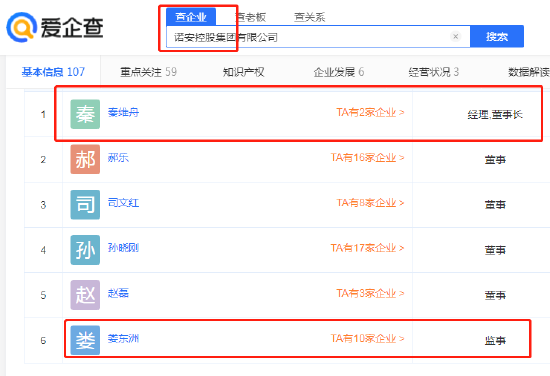This screenshot has height=376, width=550.
Task: Click row number 2 cell
Action: [x=43, y=160]
